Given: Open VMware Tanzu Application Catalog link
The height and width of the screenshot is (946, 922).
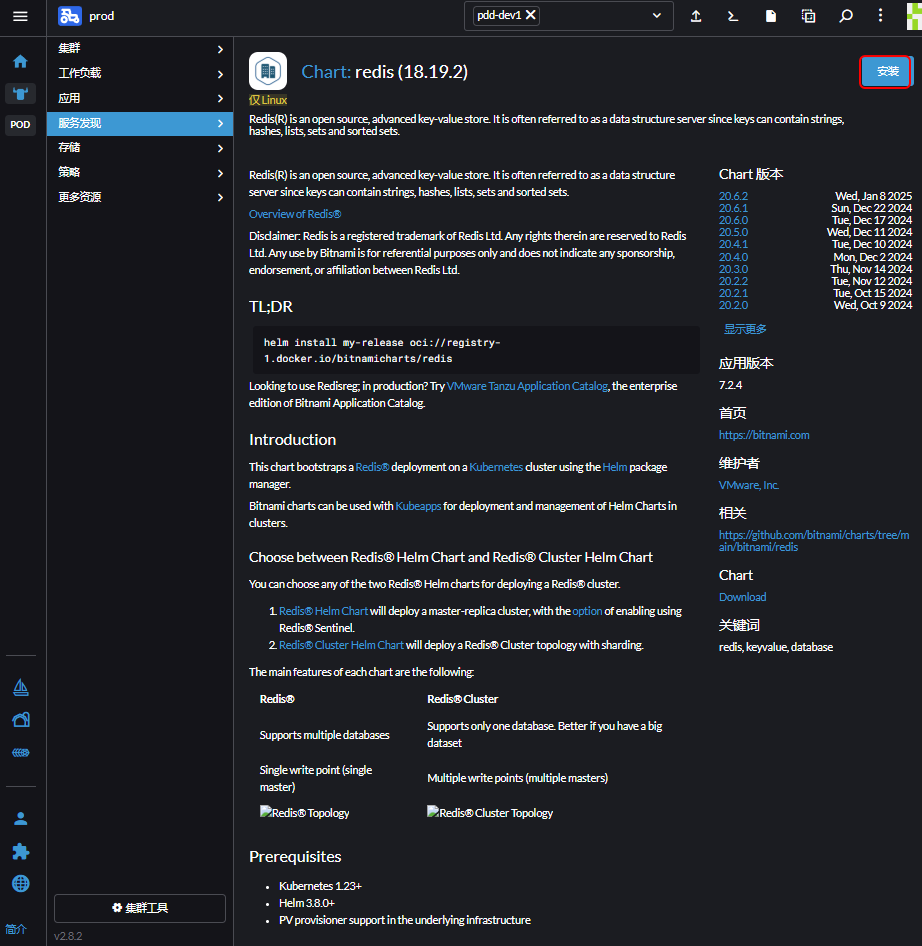Looking at the screenshot, I should 527,386.
